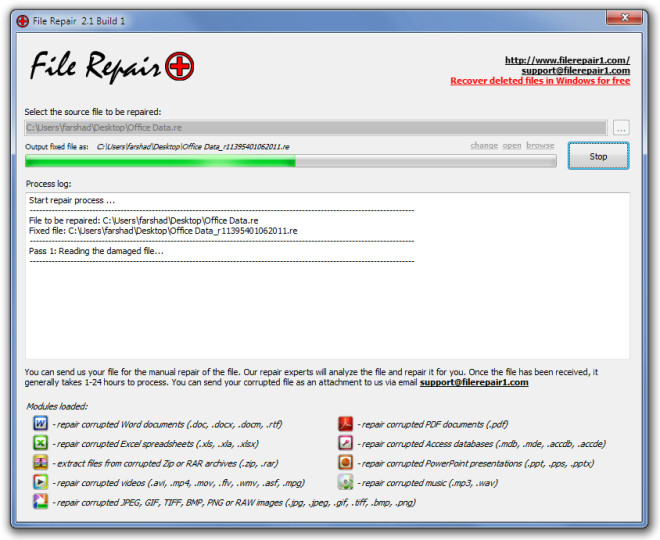Image resolution: width=660 pixels, height=540 pixels.
Task: Click the 'browse' output file link
Action: click(540, 146)
